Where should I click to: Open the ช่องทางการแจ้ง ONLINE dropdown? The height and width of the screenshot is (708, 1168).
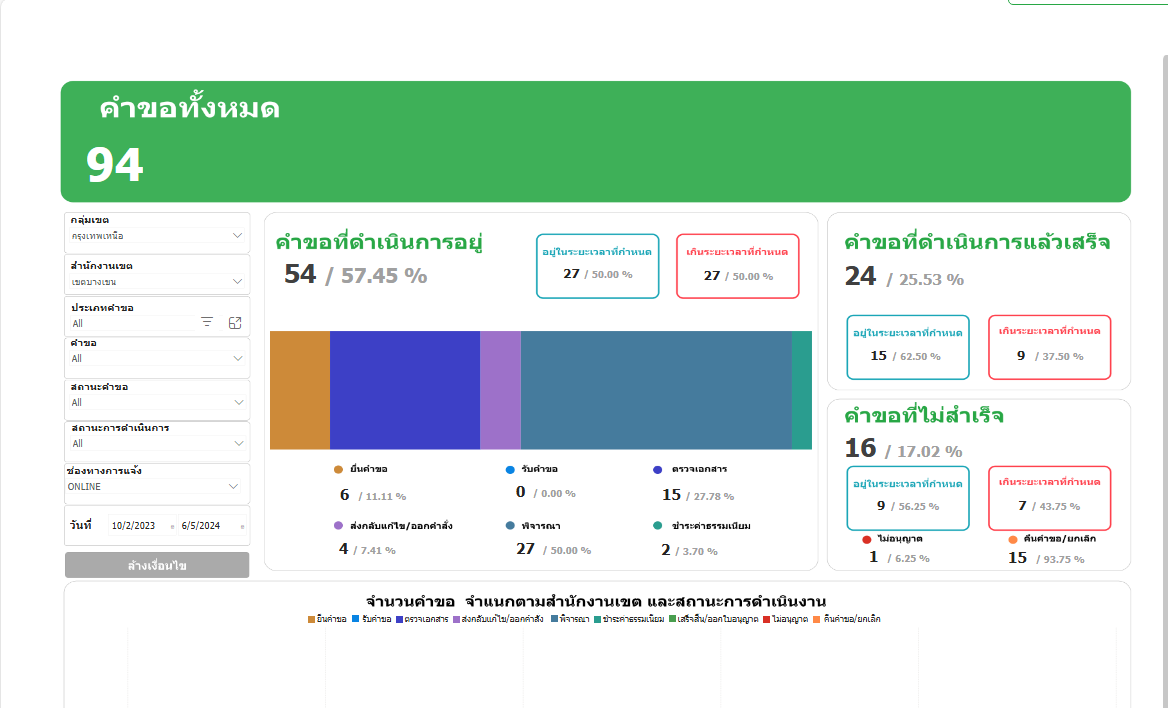[234, 487]
